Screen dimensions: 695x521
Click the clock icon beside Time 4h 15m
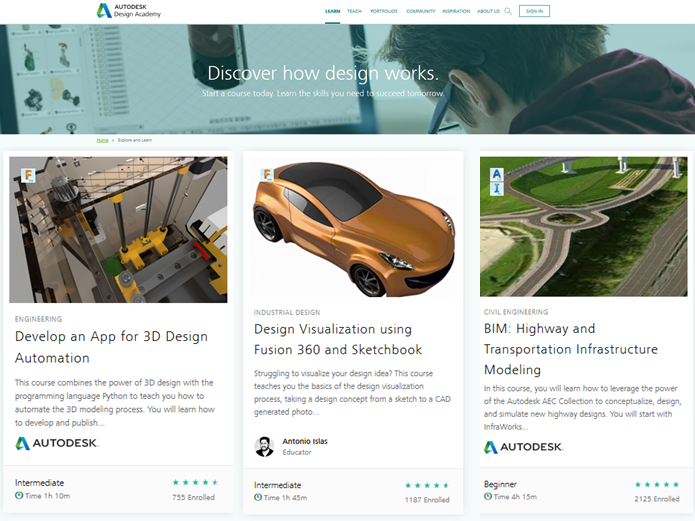[488, 496]
